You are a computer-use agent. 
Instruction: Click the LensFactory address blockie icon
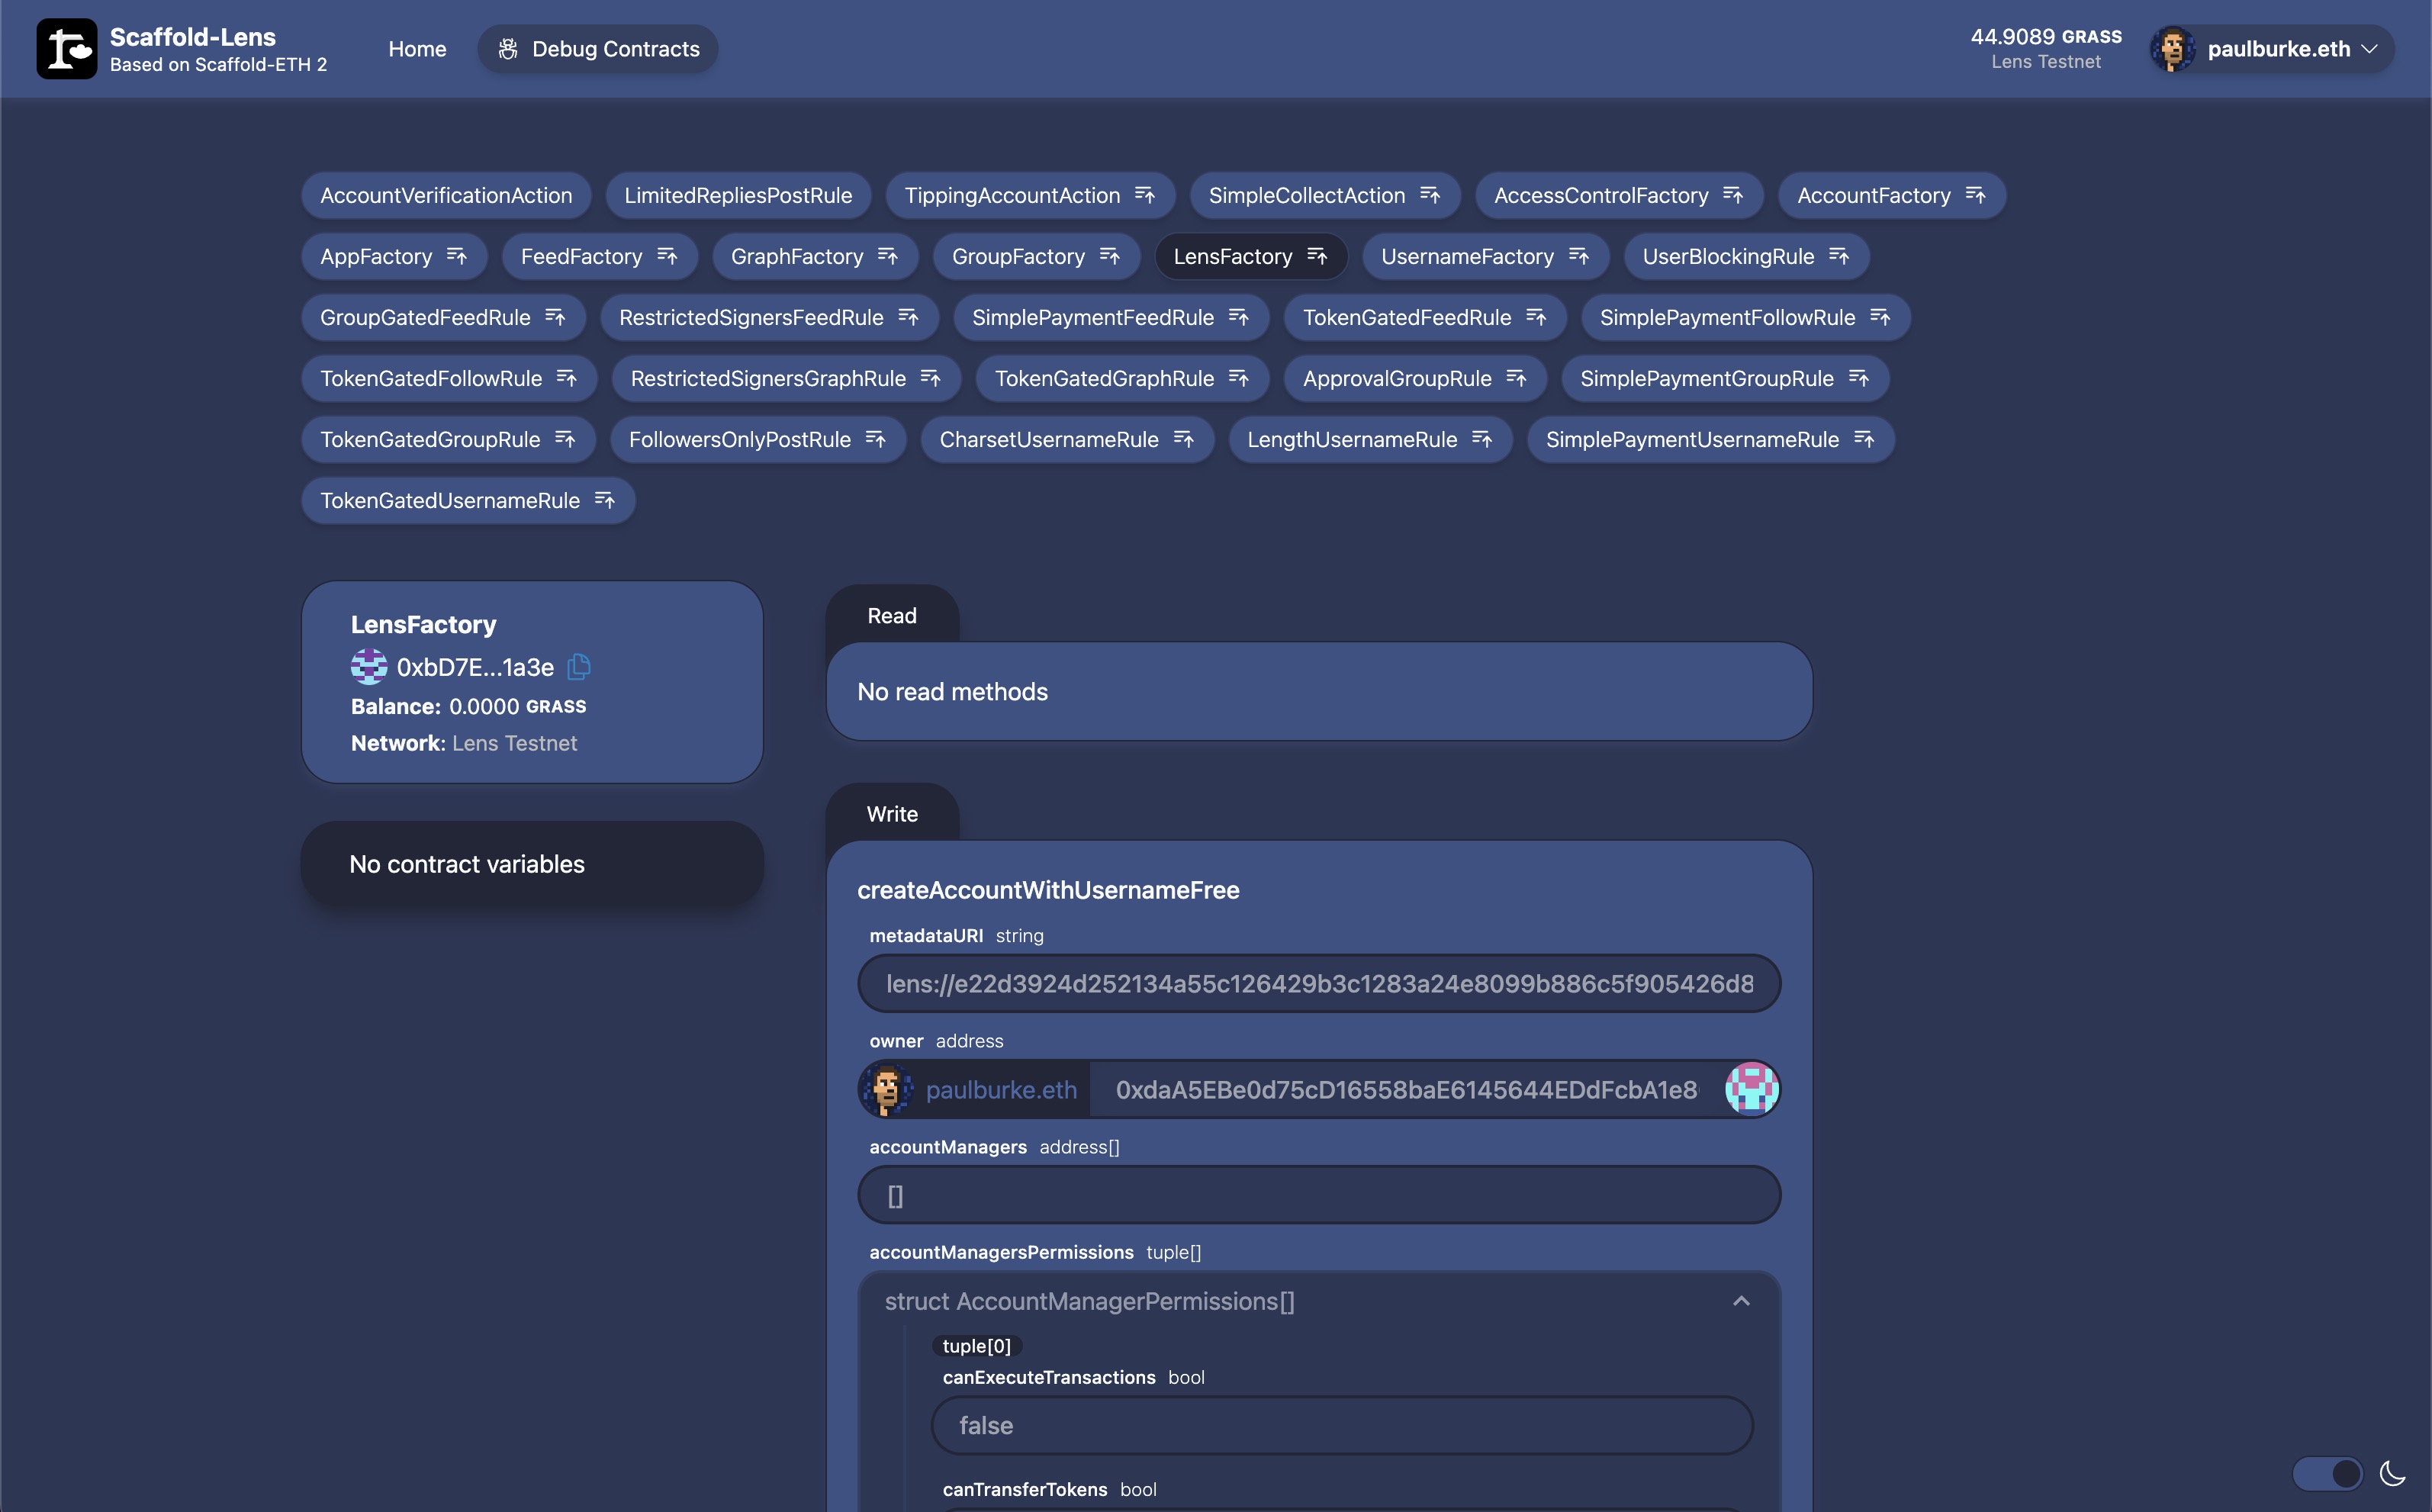pyautogui.click(x=369, y=667)
